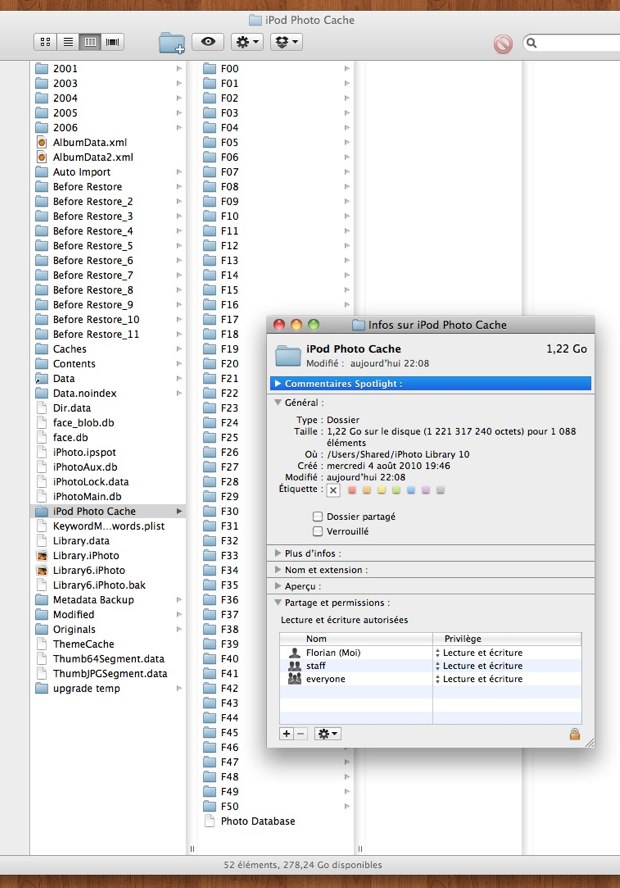This screenshot has width=620, height=888.
Task: Select the Metadata Backup folder
Action: pyautogui.click(x=93, y=600)
